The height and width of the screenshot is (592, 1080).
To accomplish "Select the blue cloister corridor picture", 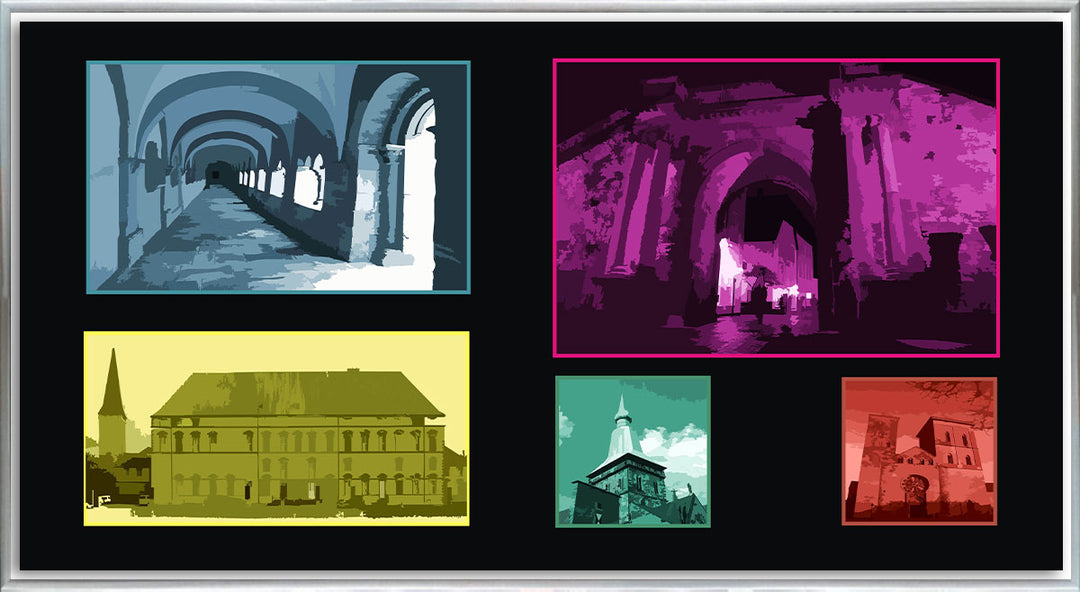I will (x=278, y=177).
